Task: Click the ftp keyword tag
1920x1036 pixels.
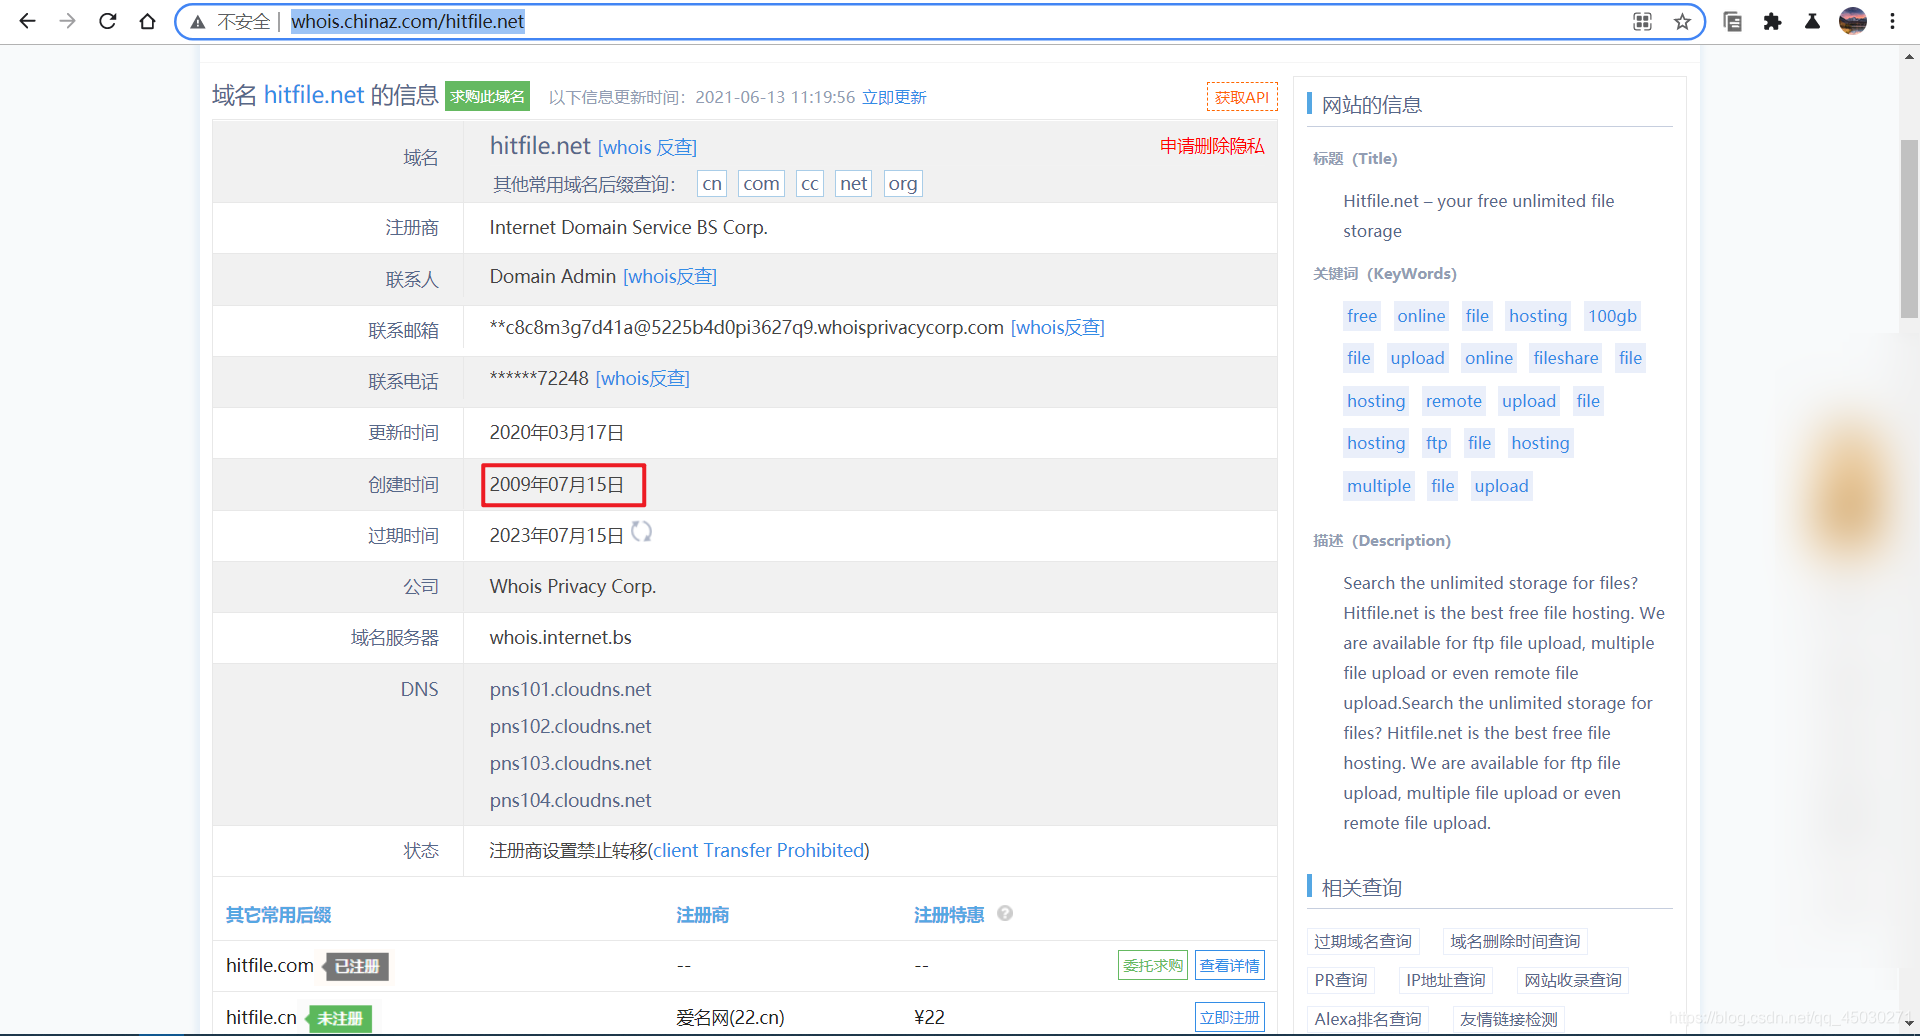Action: click(x=1437, y=443)
